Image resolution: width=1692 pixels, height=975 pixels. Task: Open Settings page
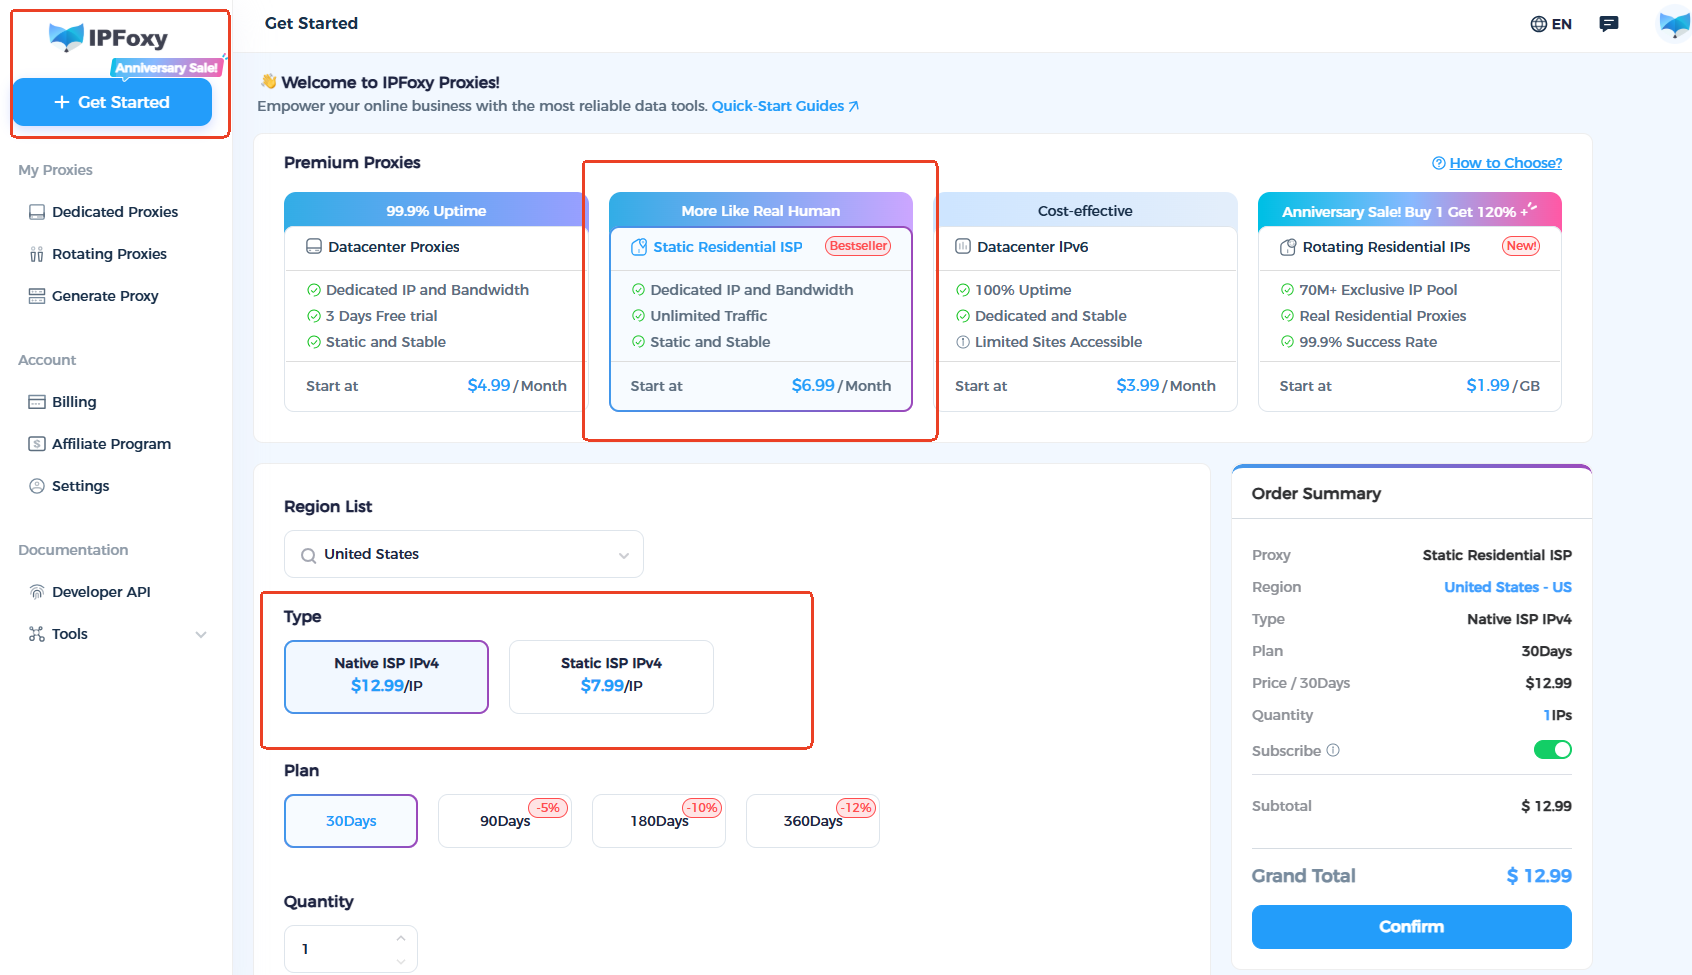[x=80, y=486]
